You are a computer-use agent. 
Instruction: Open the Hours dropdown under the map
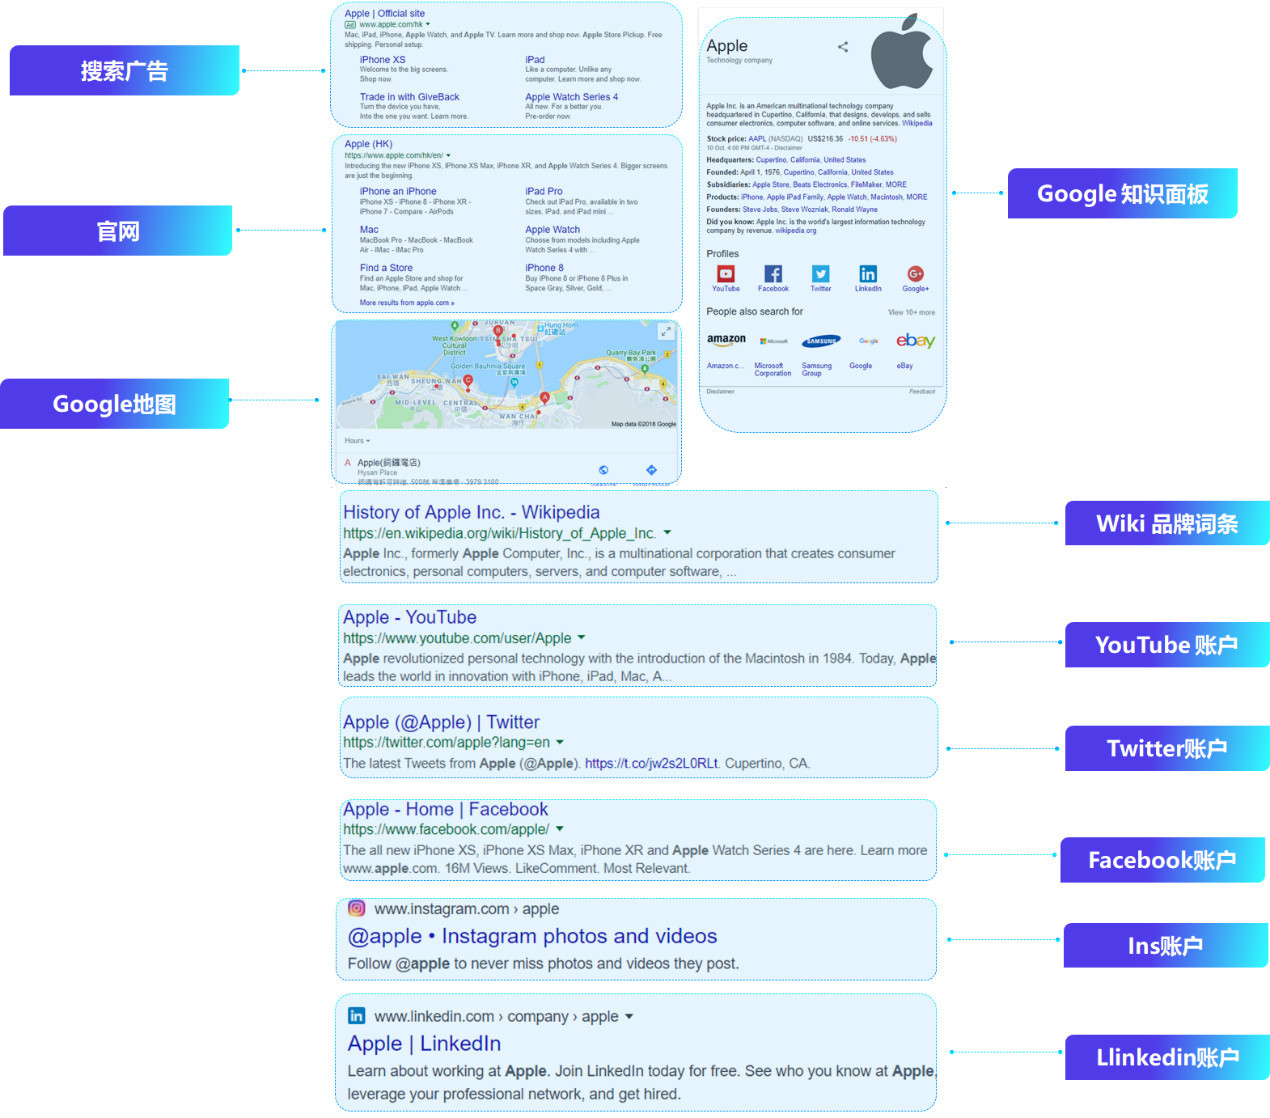pyautogui.click(x=357, y=441)
